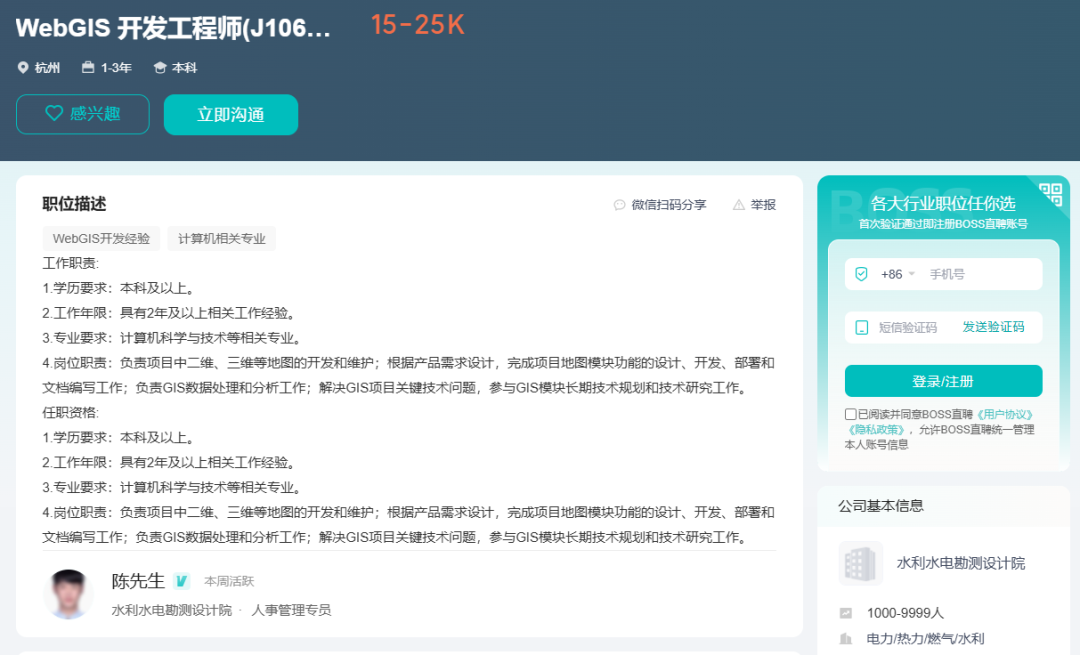
Task: Select the 计算机相关专业 tag
Action: tap(222, 238)
